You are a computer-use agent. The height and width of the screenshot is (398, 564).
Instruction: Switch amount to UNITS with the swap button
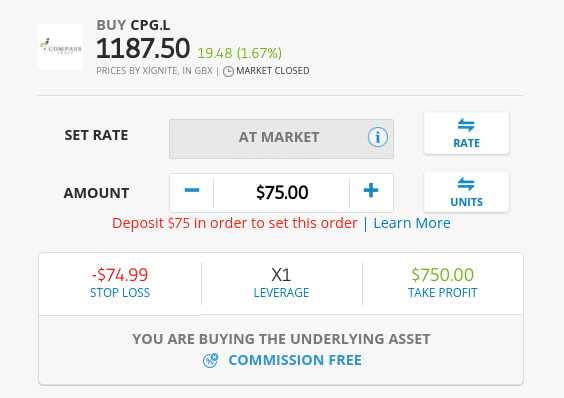(466, 192)
